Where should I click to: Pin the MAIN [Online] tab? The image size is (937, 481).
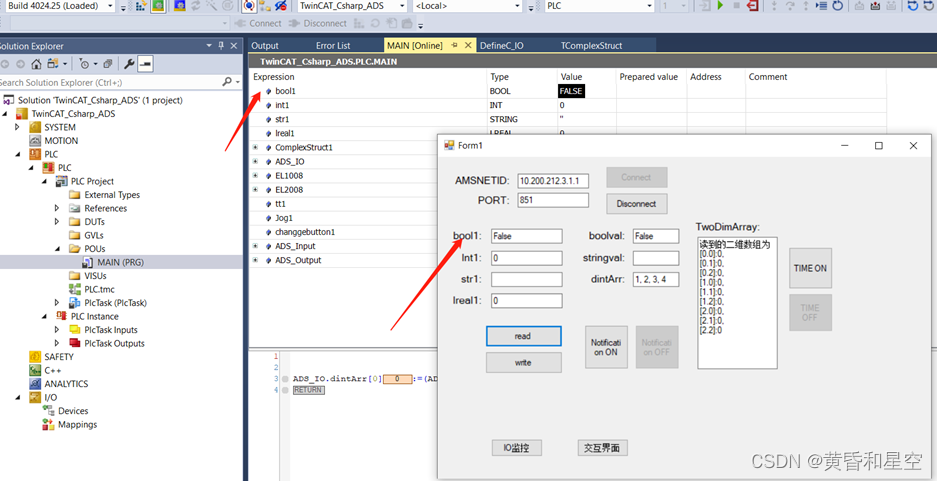[454, 45]
